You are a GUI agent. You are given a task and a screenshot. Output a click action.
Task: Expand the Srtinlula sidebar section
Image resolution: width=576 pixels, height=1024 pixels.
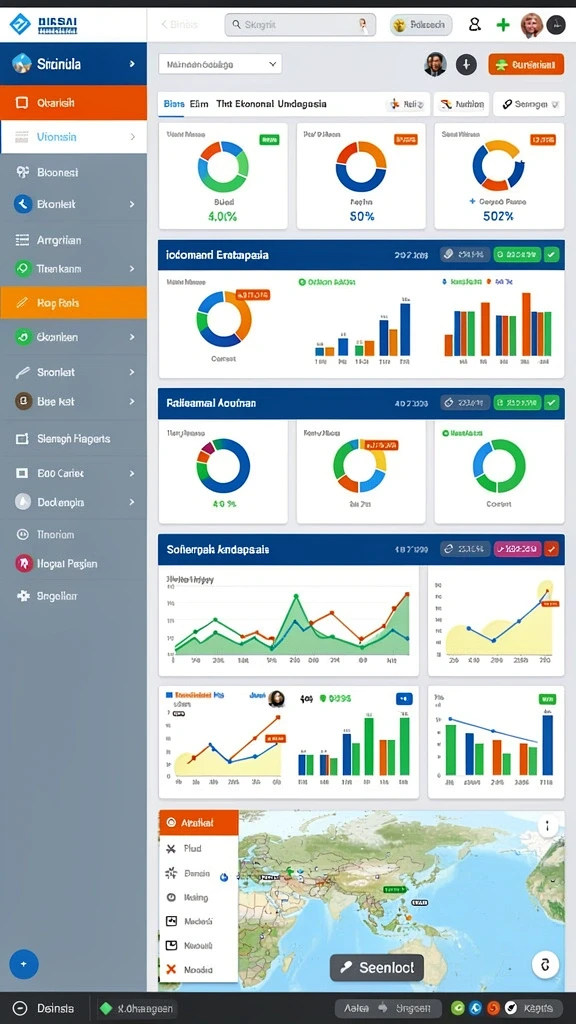[132, 64]
